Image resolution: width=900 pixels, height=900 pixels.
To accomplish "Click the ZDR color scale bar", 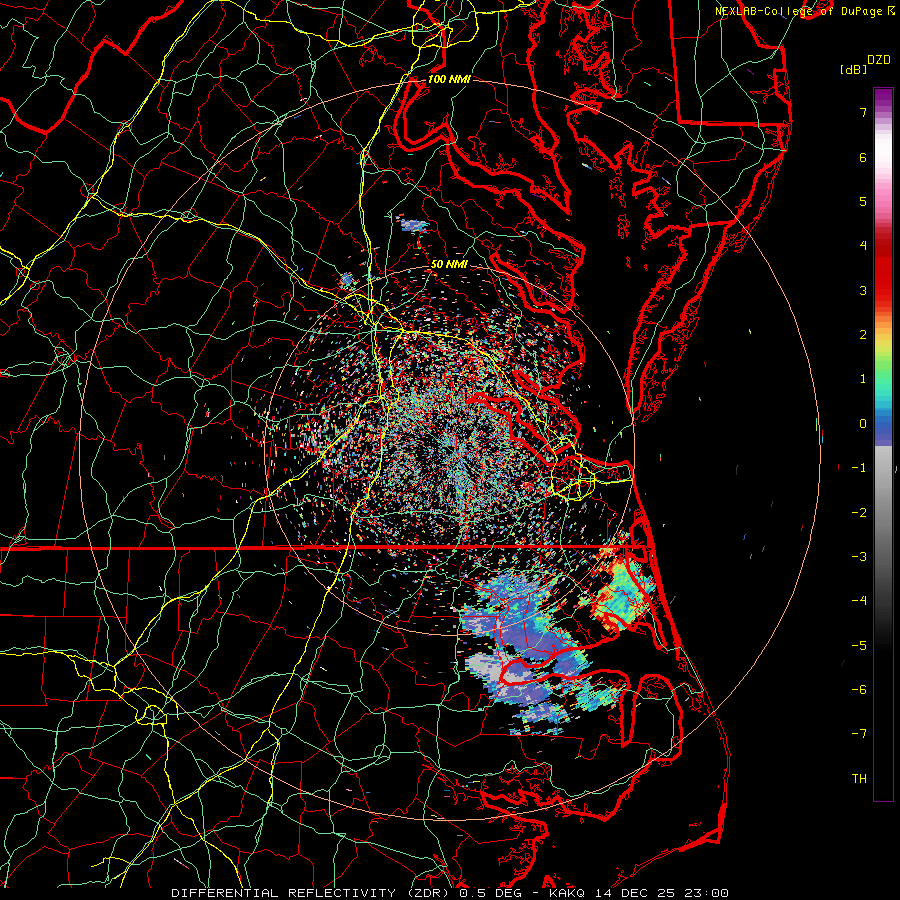I will coord(883,444).
